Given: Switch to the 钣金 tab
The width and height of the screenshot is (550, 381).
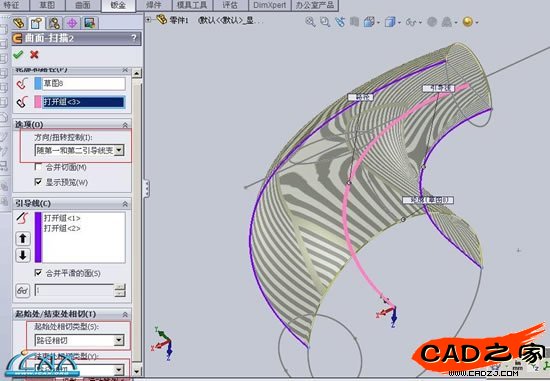Looking at the screenshot, I should tap(118, 5).
